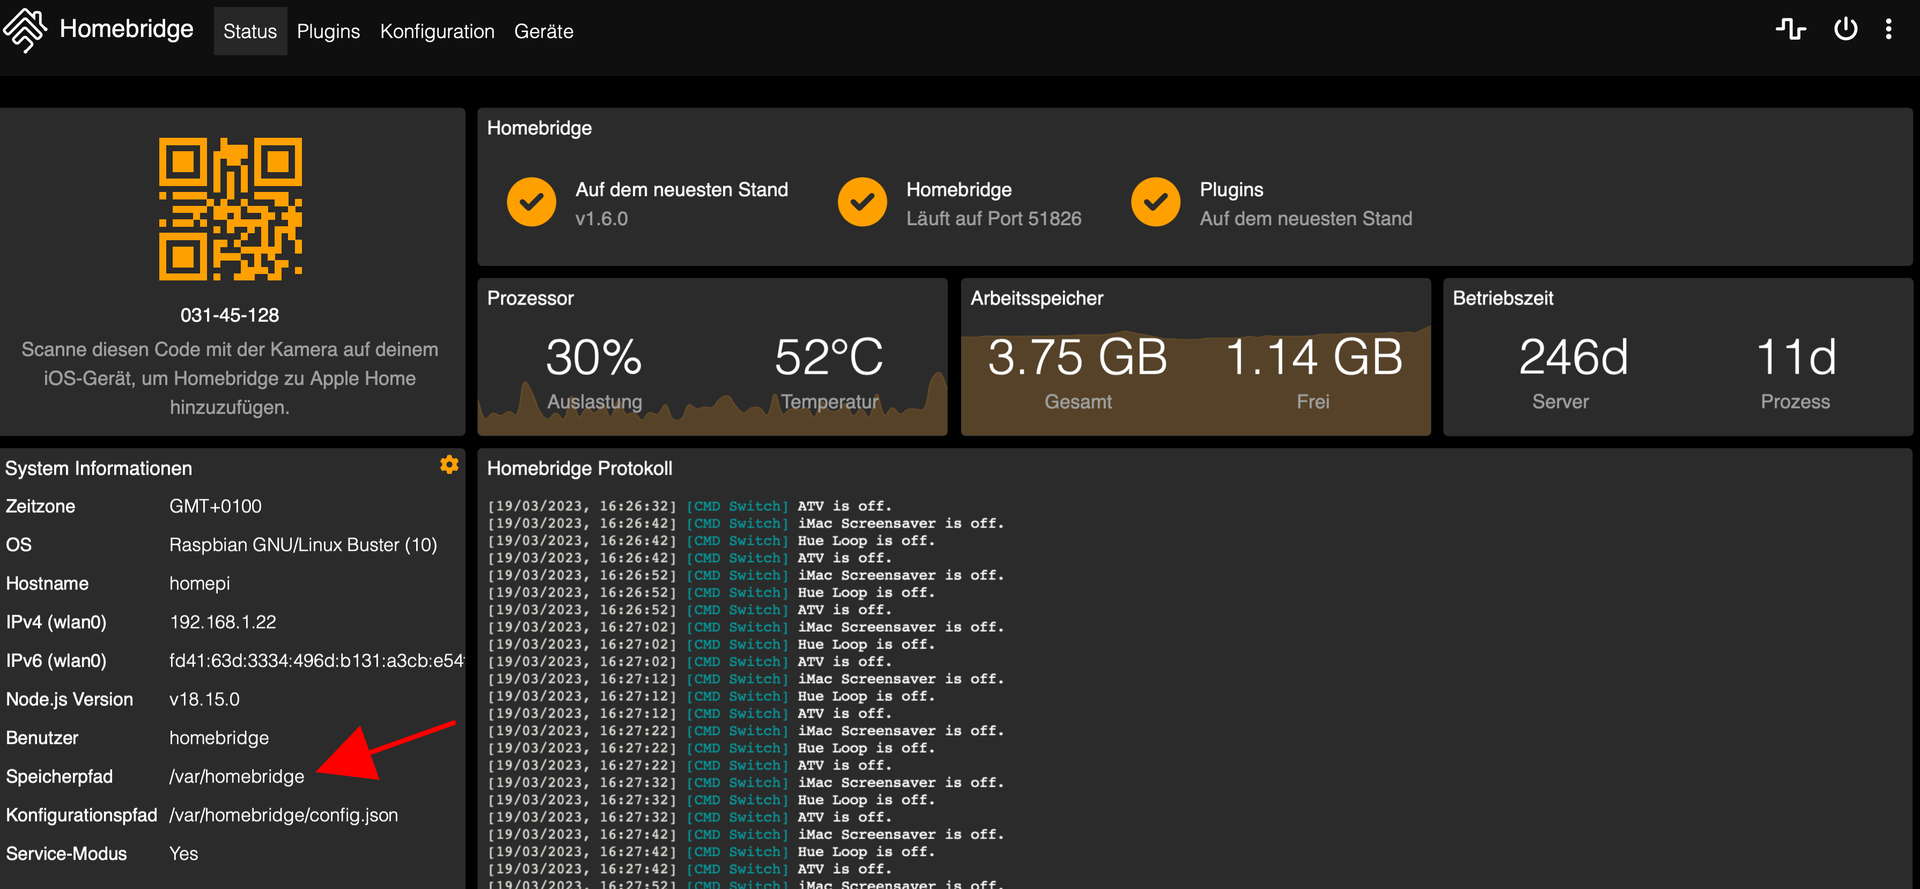Click the Arbeitsspeicher widget title
This screenshot has width=1920, height=889.
coord(1037,299)
